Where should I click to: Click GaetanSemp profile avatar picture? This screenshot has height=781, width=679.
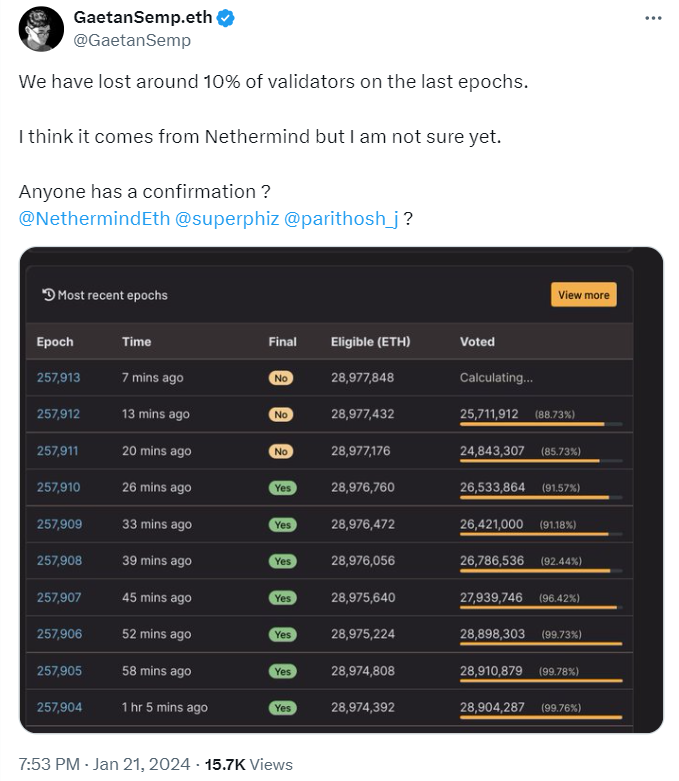(x=39, y=29)
